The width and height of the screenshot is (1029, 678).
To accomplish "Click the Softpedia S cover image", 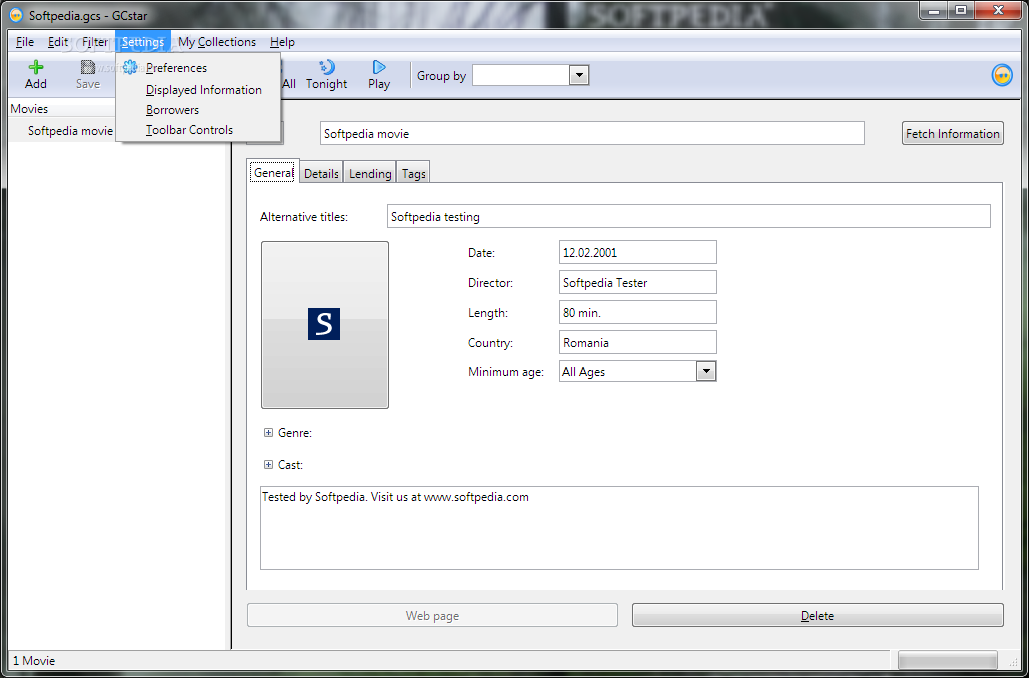I will pyautogui.click(x=324, y=324).
